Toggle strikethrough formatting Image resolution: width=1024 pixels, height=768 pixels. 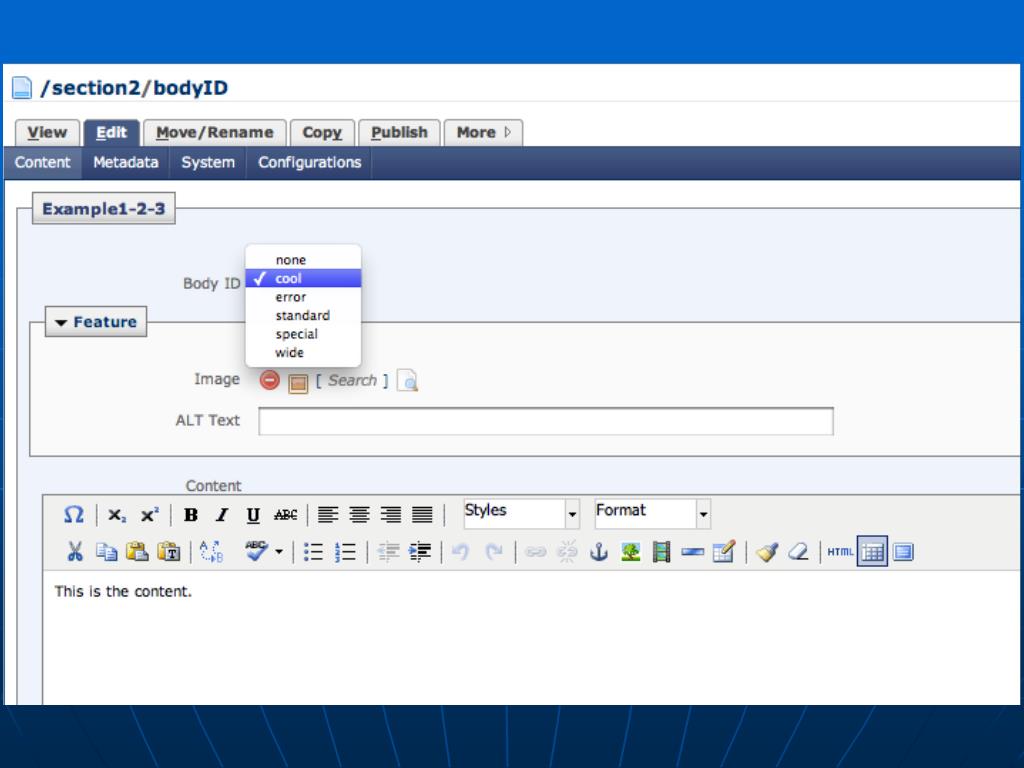click(285, 515)
